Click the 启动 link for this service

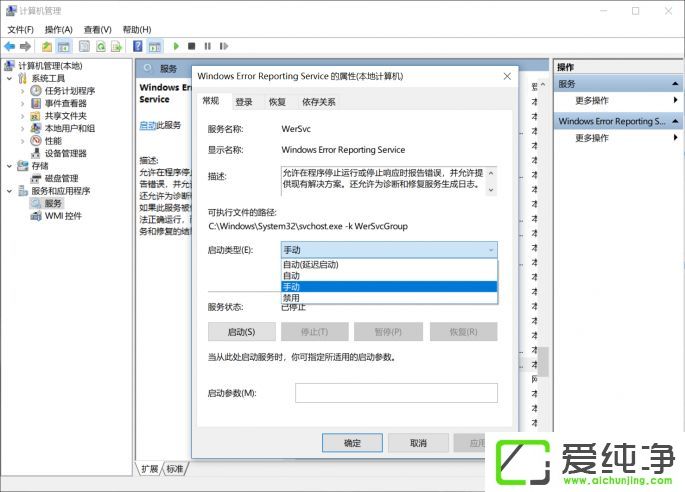click(148, 125)
